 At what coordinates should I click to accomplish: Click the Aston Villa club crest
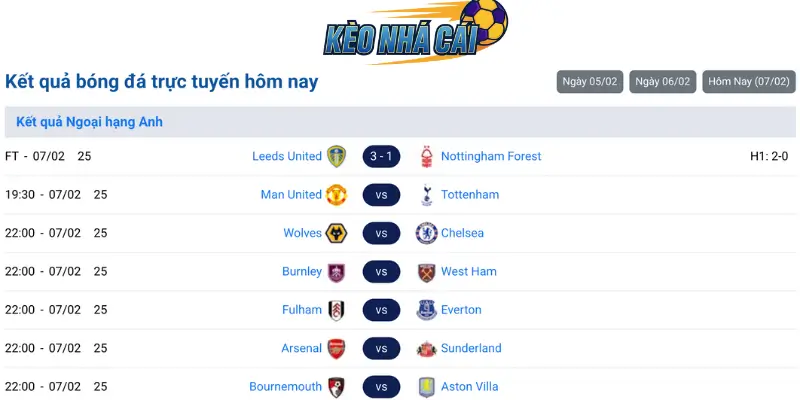[427, 387]
